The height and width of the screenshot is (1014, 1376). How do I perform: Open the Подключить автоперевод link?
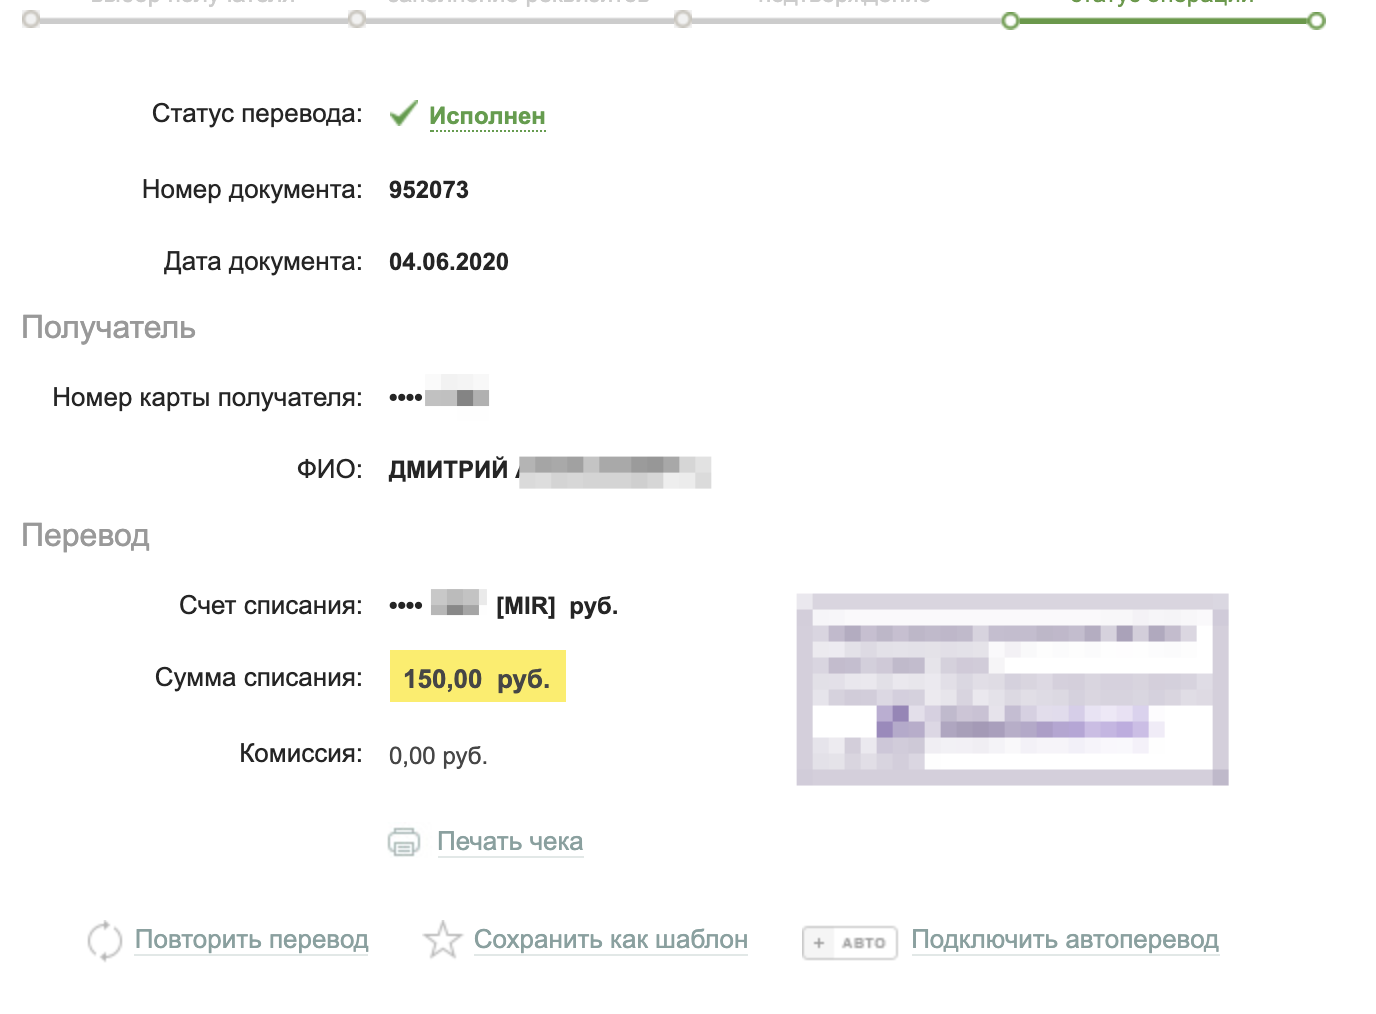coord(1065,940)
